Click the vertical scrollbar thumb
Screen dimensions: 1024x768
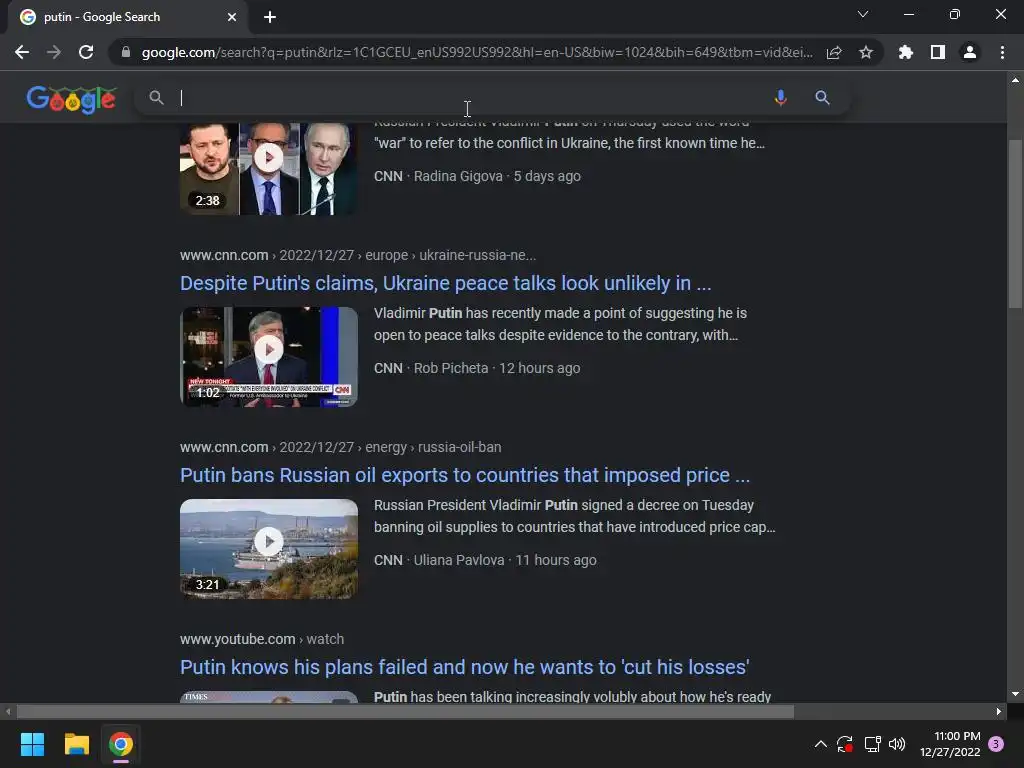click(1015, 222)
